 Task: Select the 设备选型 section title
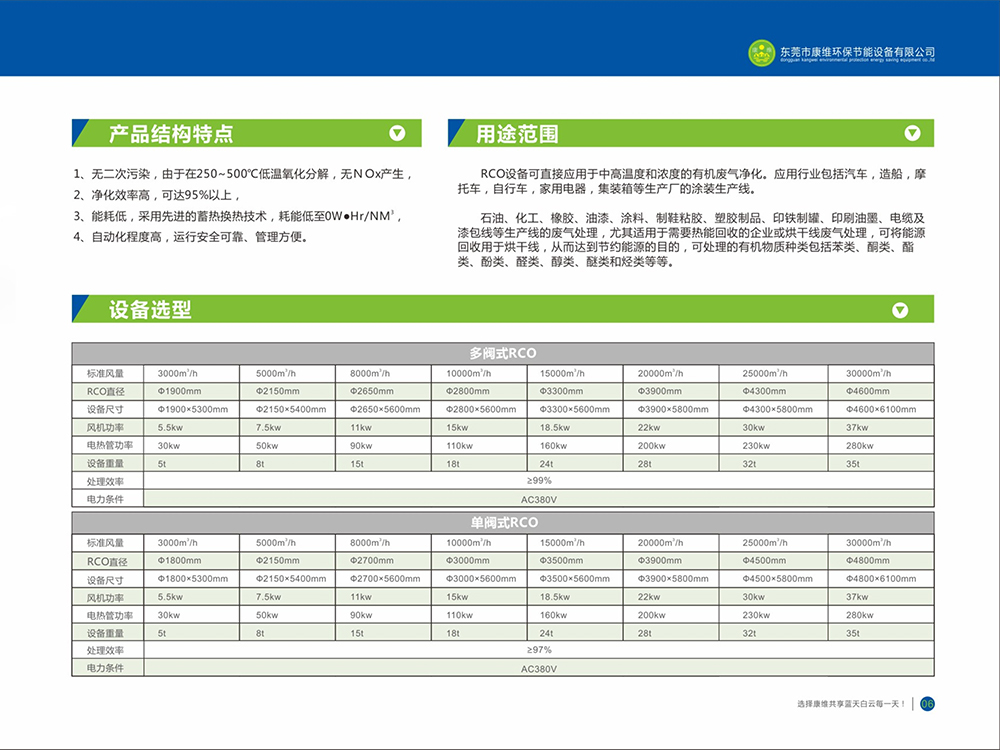pyautogui.click(x=150, y=310)
